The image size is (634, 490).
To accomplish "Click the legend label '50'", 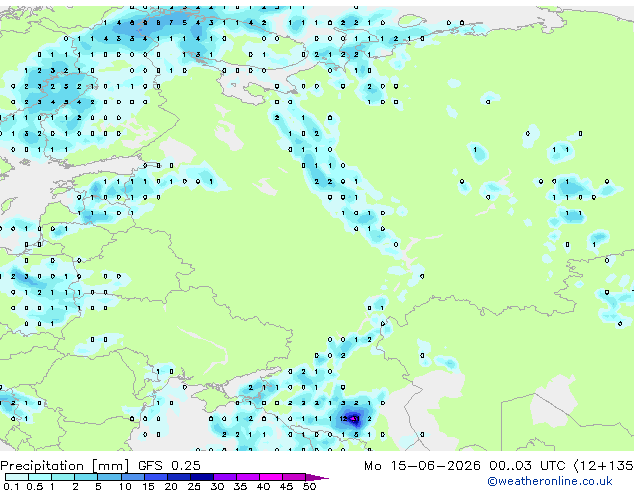I will tap(310, 486).
